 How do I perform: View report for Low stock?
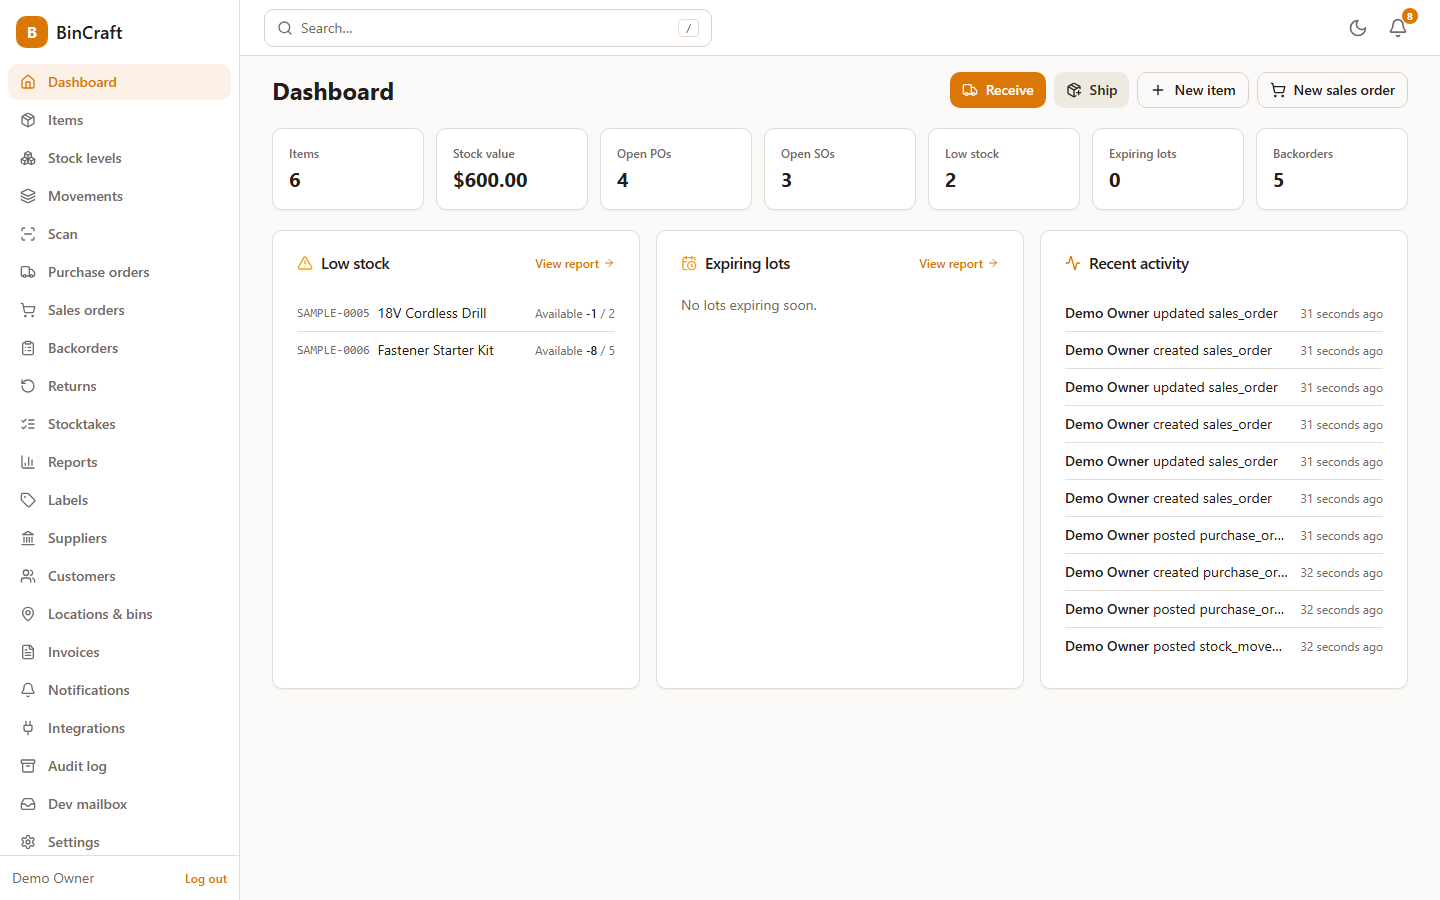click(x=575, y=264)
